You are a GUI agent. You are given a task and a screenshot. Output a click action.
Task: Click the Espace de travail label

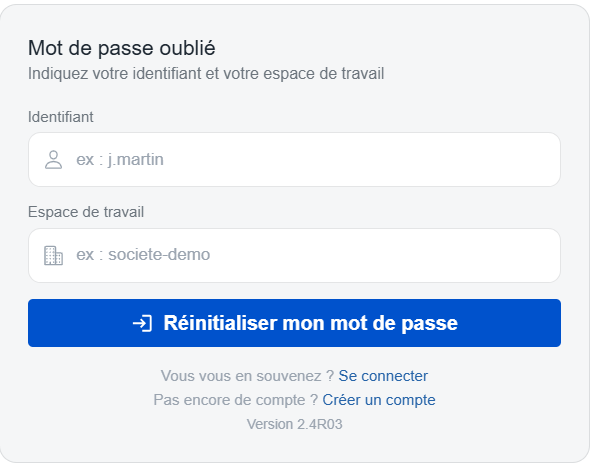point(86,212)
